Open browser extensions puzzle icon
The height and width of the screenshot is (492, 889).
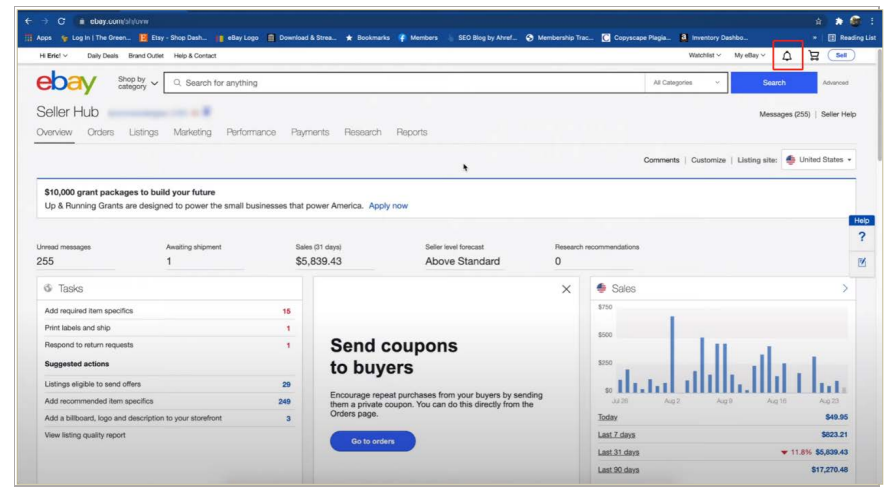click(x=839, y=21)
